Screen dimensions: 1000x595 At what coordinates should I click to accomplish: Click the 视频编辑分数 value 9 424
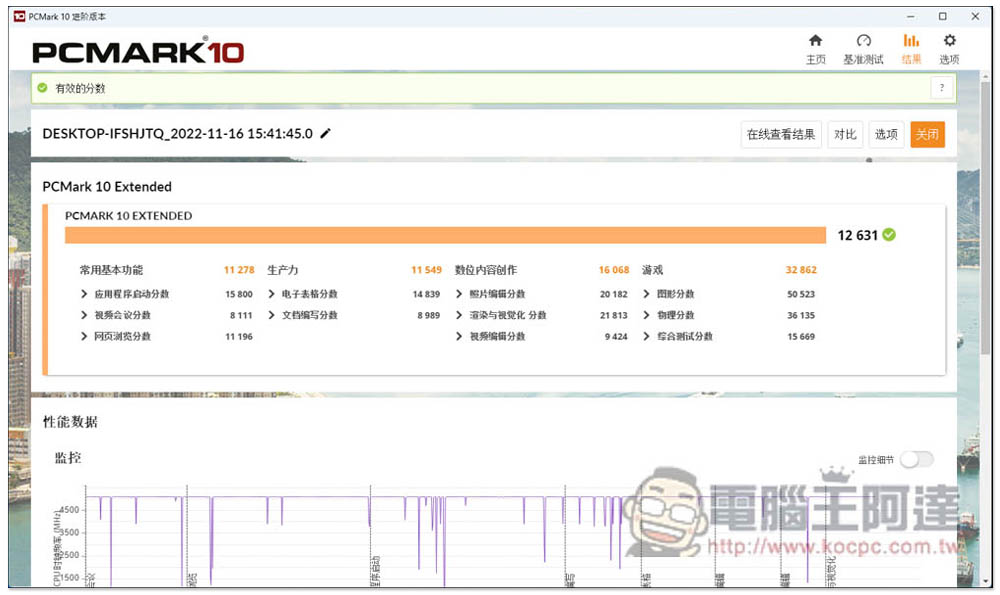click(616, 336)
